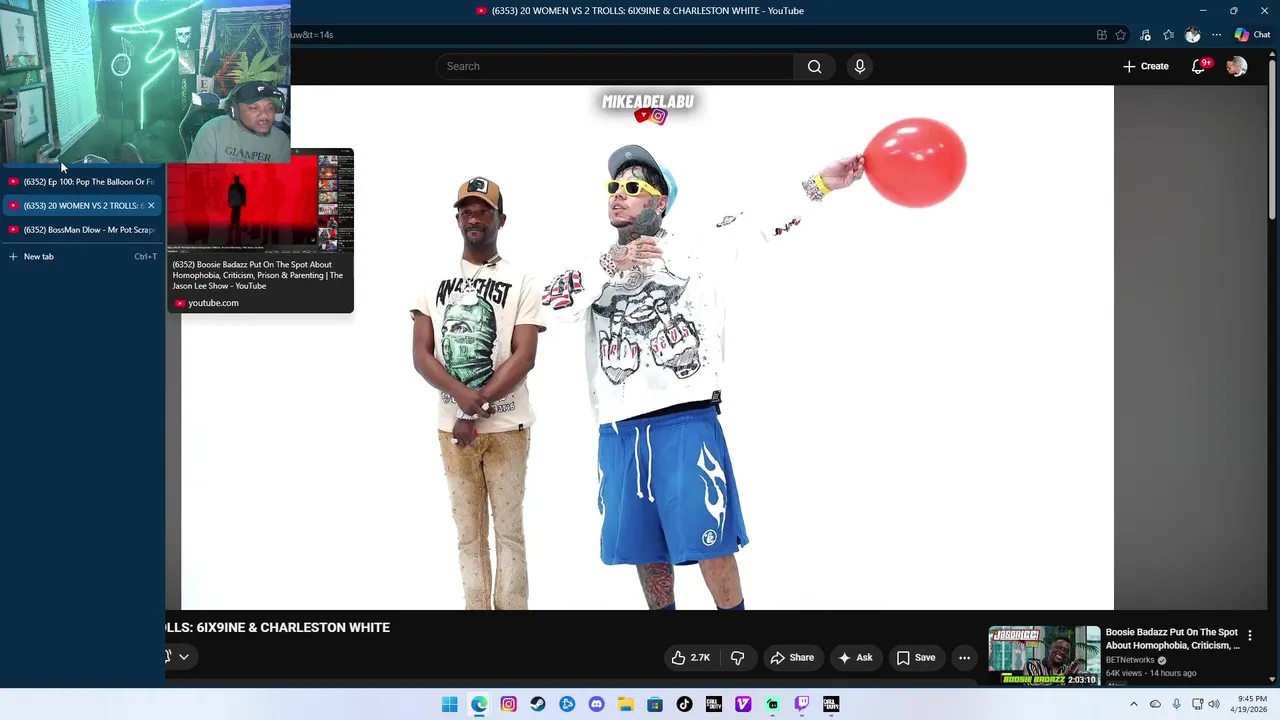The image size is (1280, 720).
Task: Click microphone in use tray icon
Action: coord(1176,704)
